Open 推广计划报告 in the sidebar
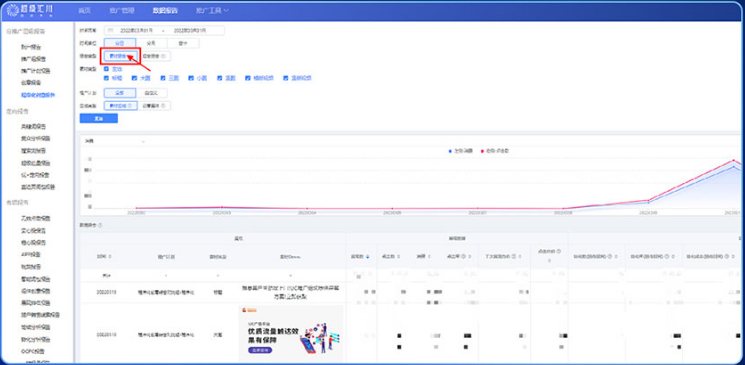The width and height of the screenshot is (745, 365). 35,71
